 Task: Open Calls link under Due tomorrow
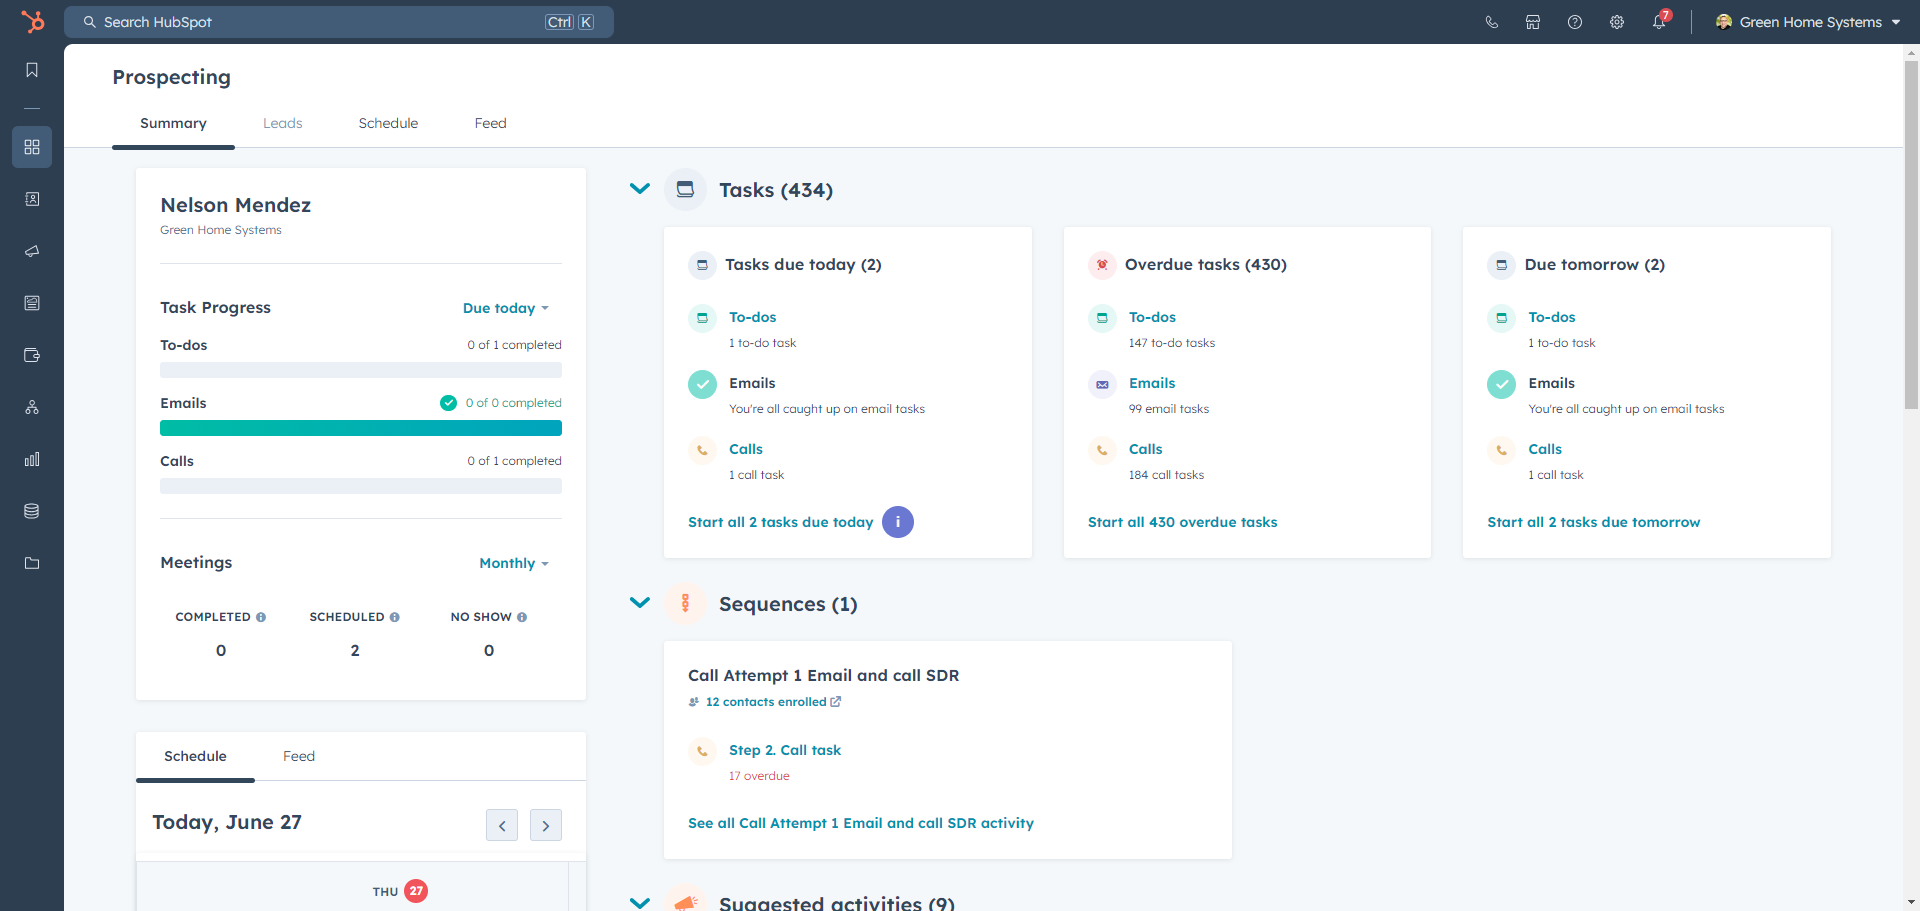pos(1545,449)
